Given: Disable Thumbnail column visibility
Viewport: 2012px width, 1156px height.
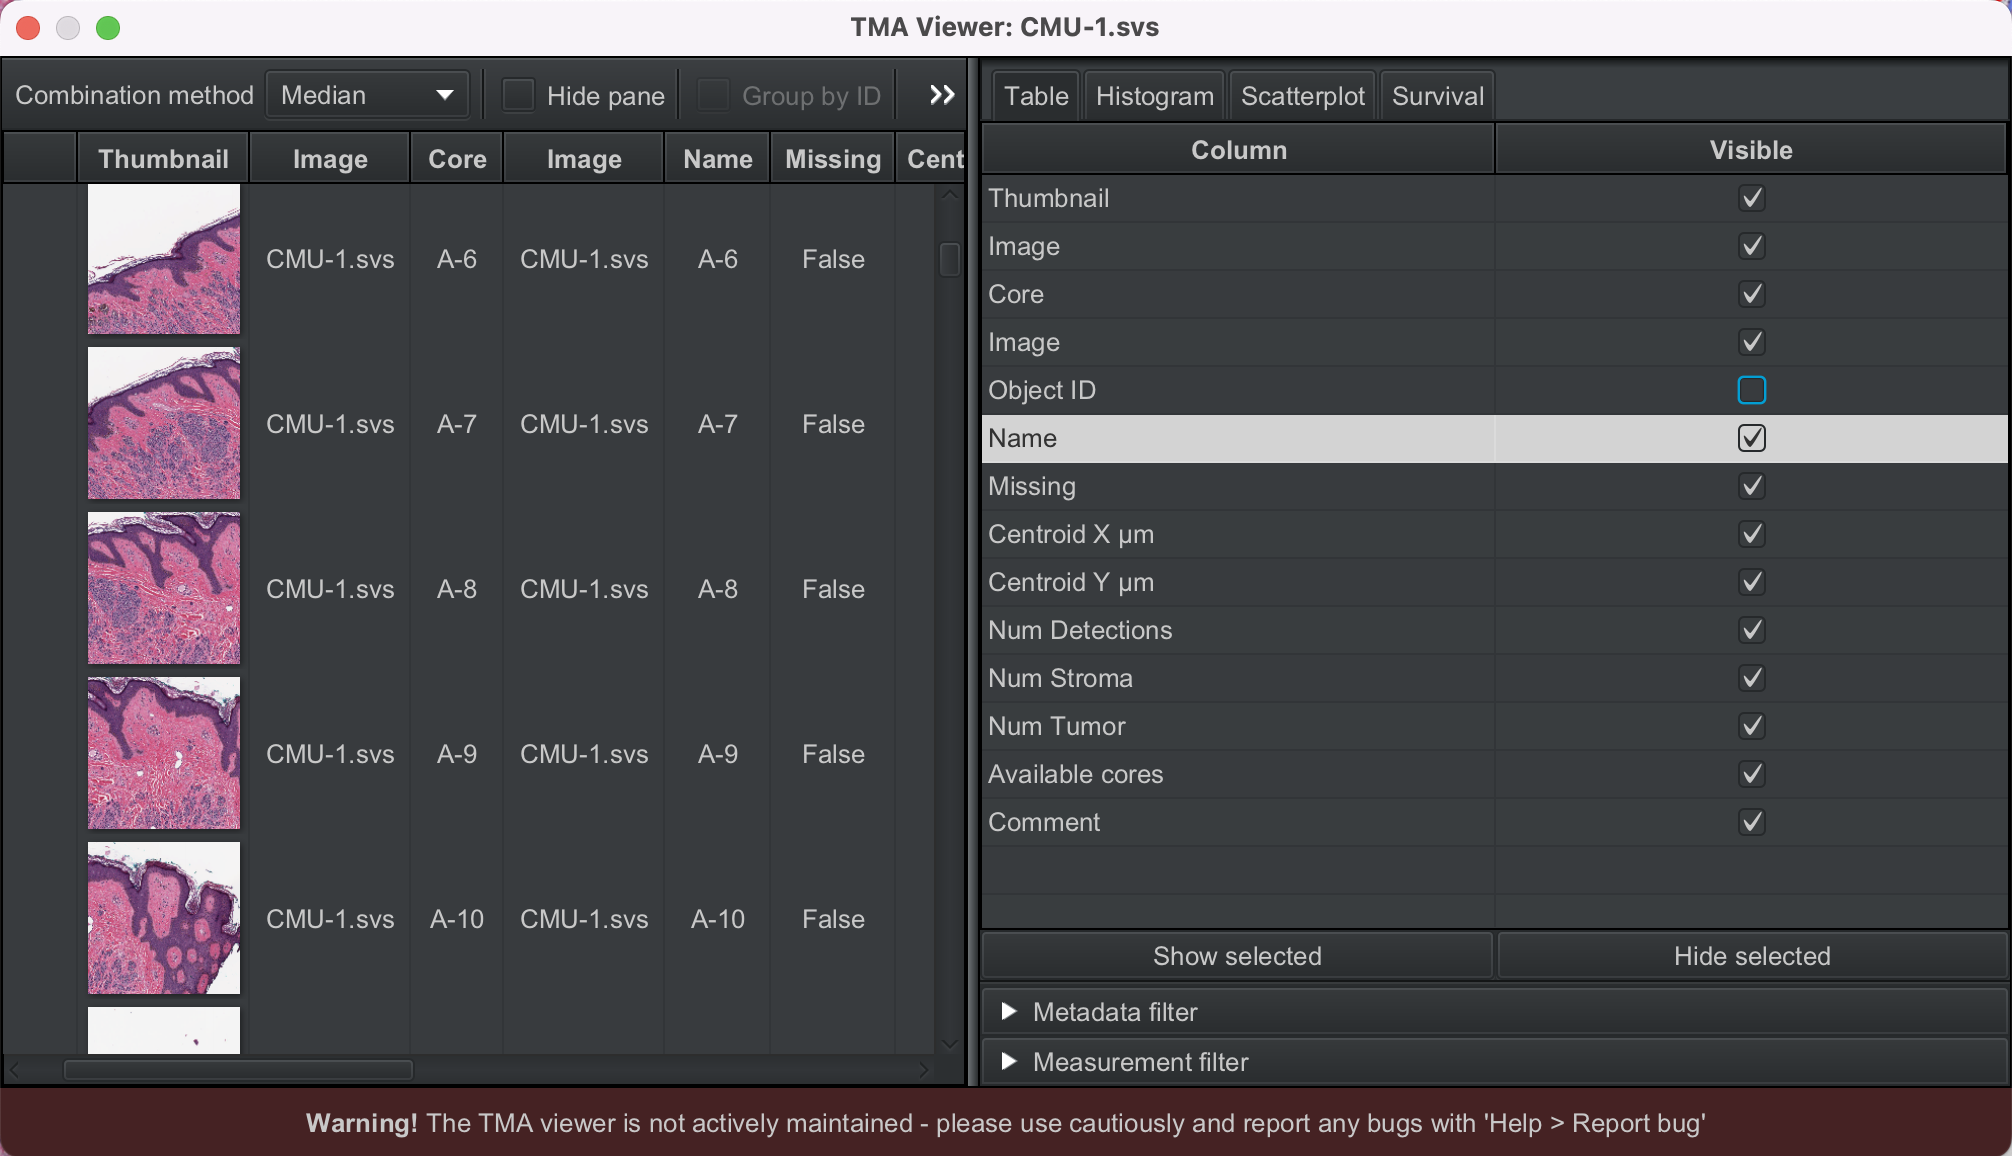Looking at the screenshot, I should point(1751,198).
